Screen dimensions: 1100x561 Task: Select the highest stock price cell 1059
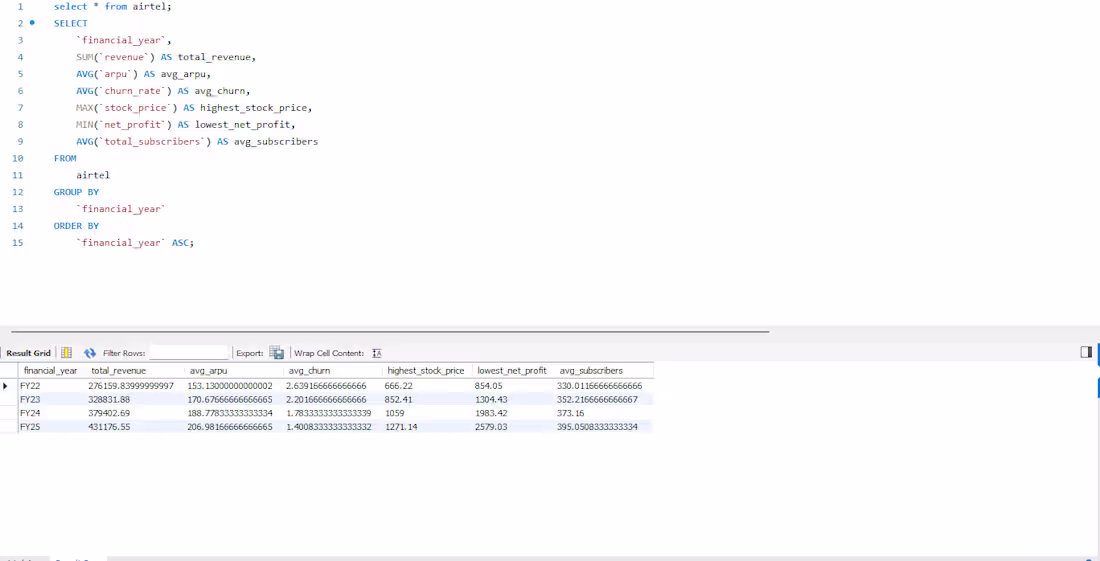click(428, 413)
